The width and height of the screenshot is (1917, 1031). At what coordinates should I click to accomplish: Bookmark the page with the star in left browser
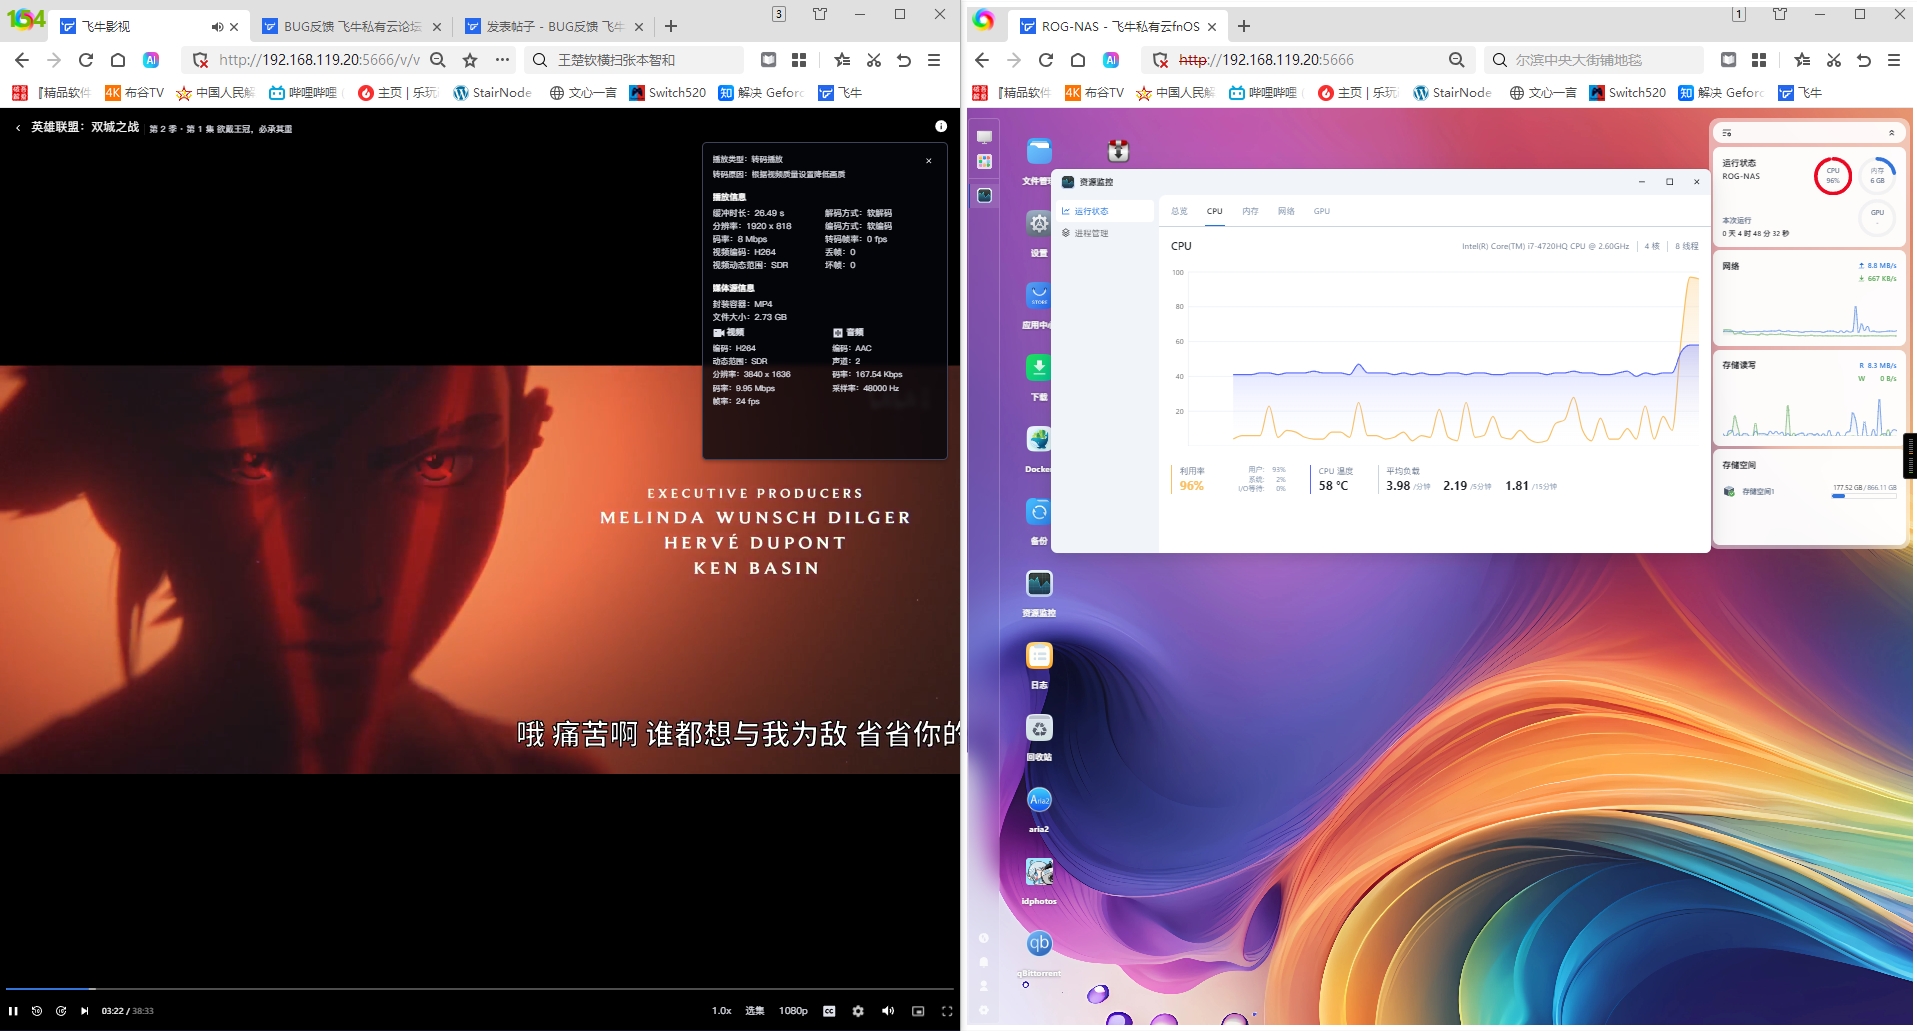(470, 60)
